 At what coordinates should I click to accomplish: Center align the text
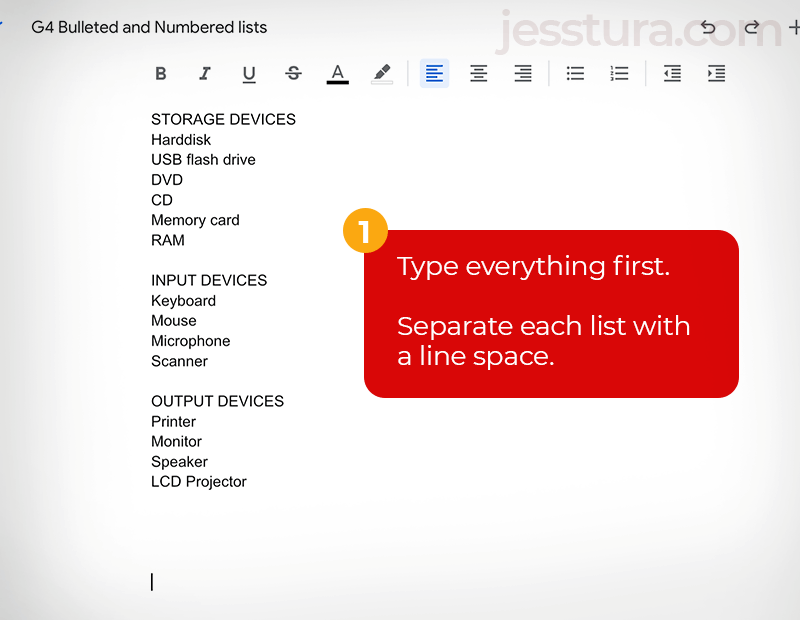point(479,73)
